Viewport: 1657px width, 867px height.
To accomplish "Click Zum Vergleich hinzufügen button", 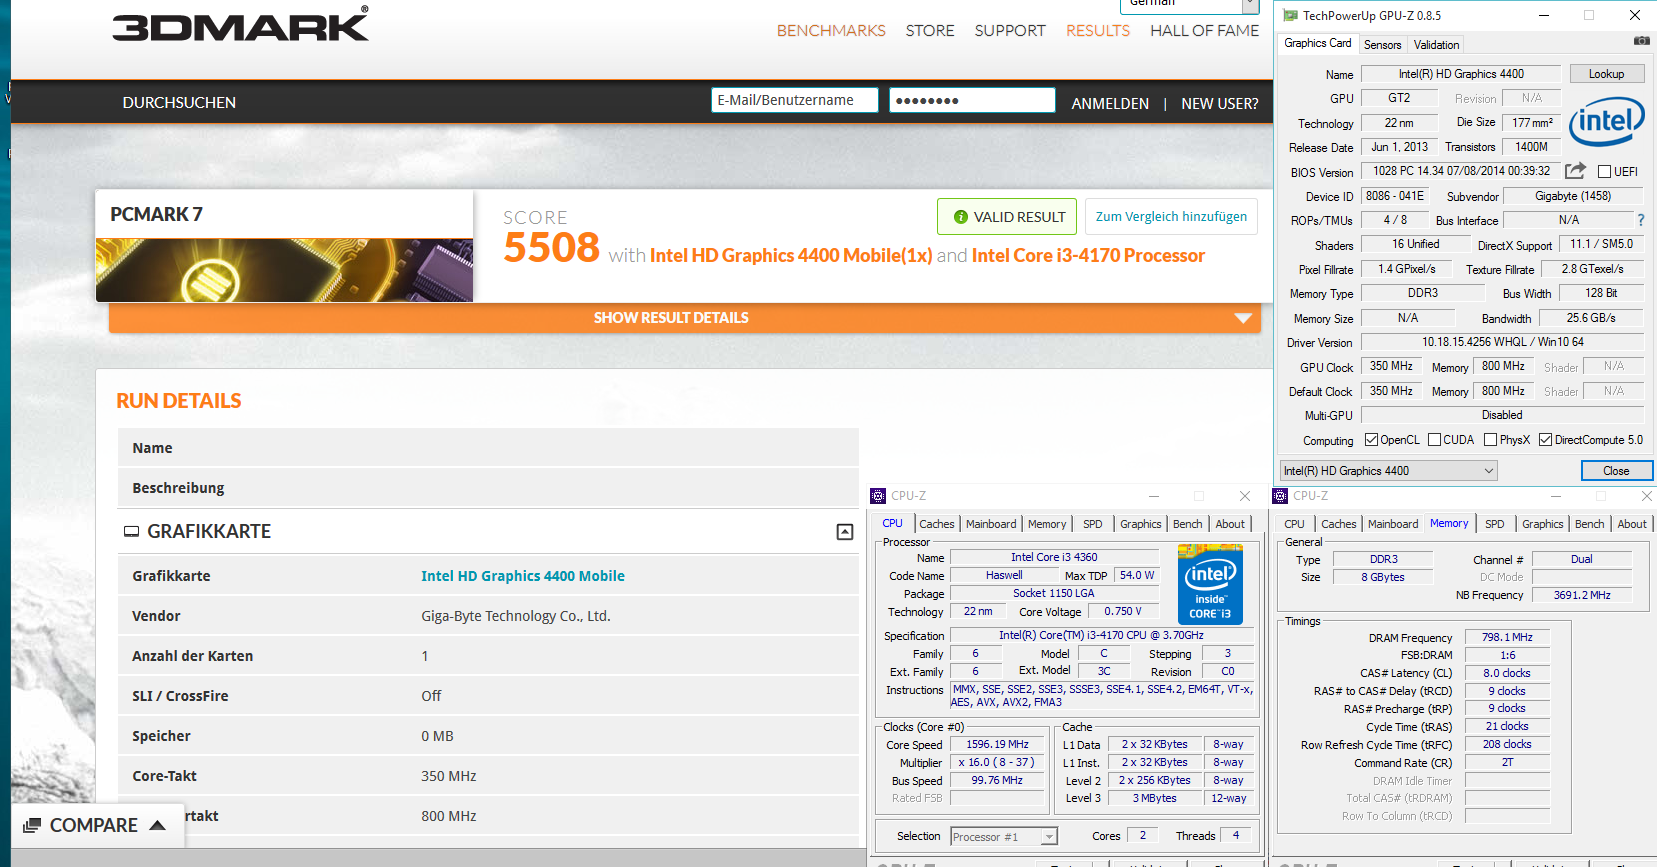I will 1171,217.
